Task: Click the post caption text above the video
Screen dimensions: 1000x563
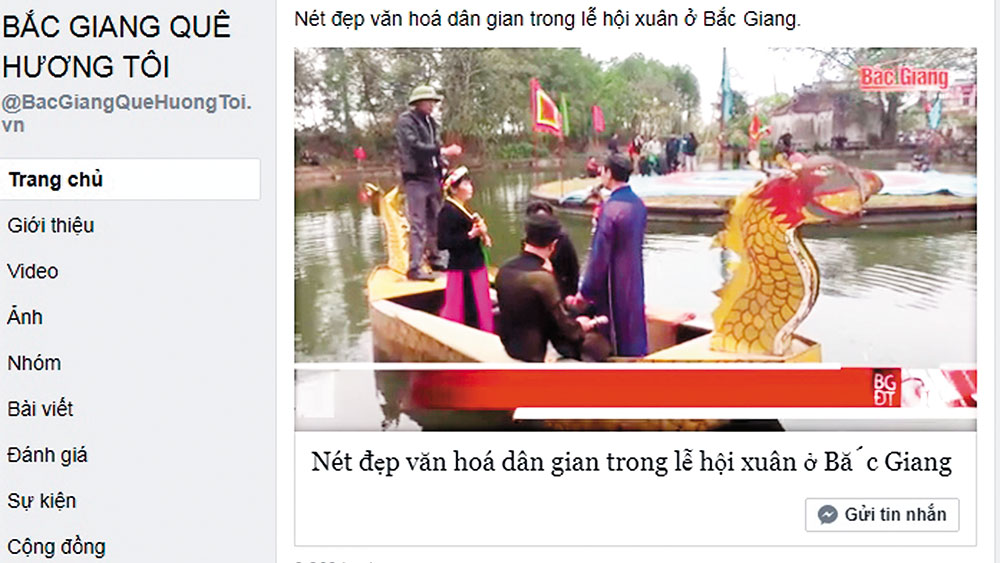Action: pos(547,19)
